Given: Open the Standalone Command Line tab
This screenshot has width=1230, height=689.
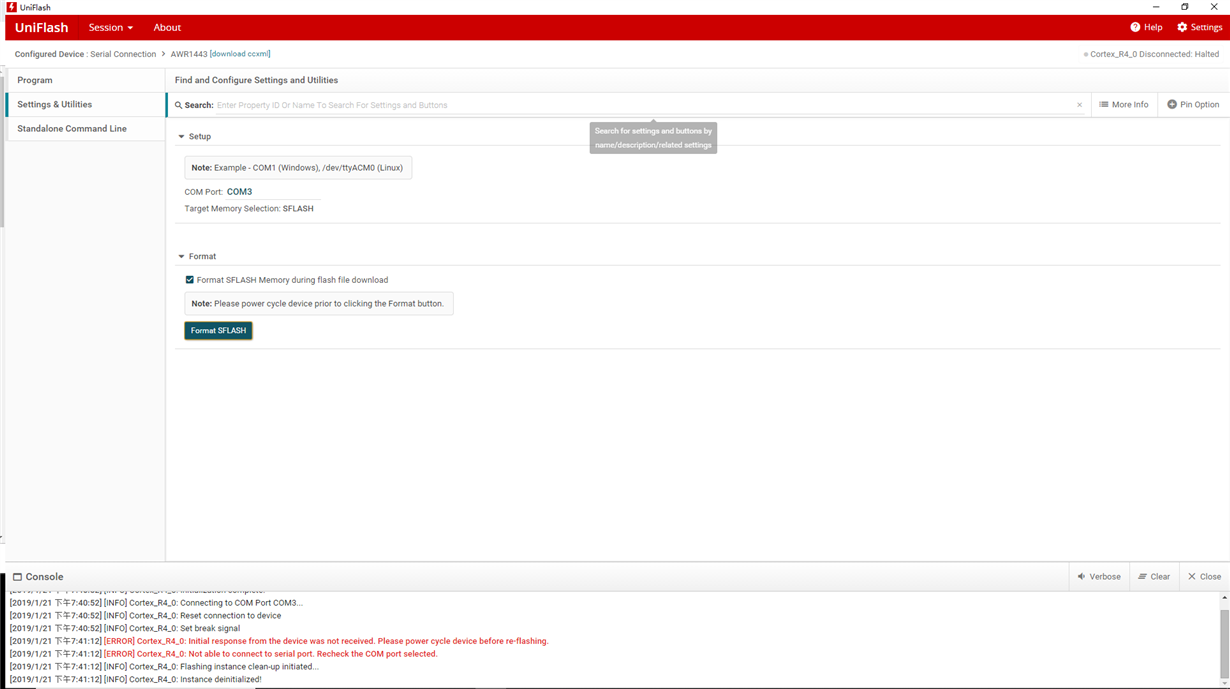Looking at the screenshot, I should [x=85, y=128].
